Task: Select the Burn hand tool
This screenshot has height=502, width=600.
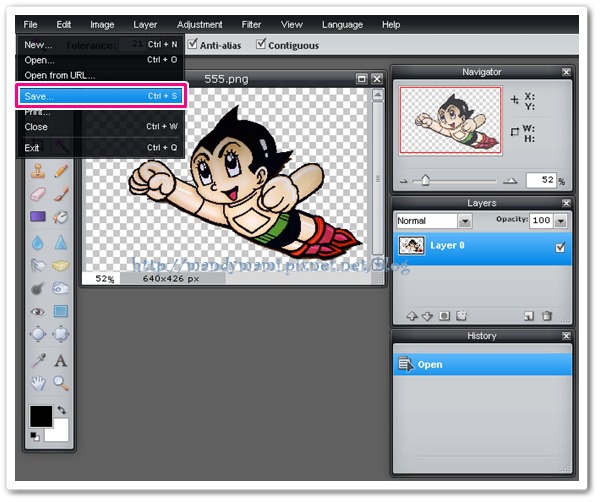Action: (x=60, y=288)
